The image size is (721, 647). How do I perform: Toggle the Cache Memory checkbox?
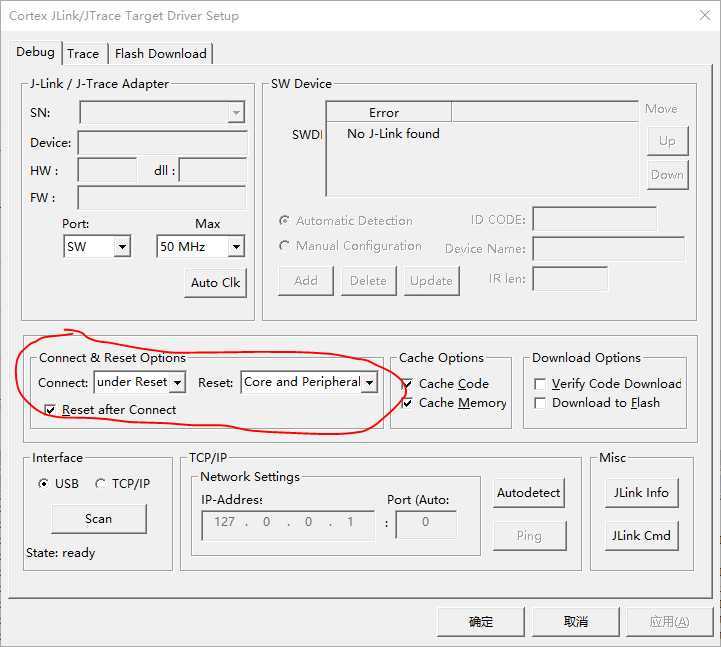pyautogui.click(x=407, y=403)
